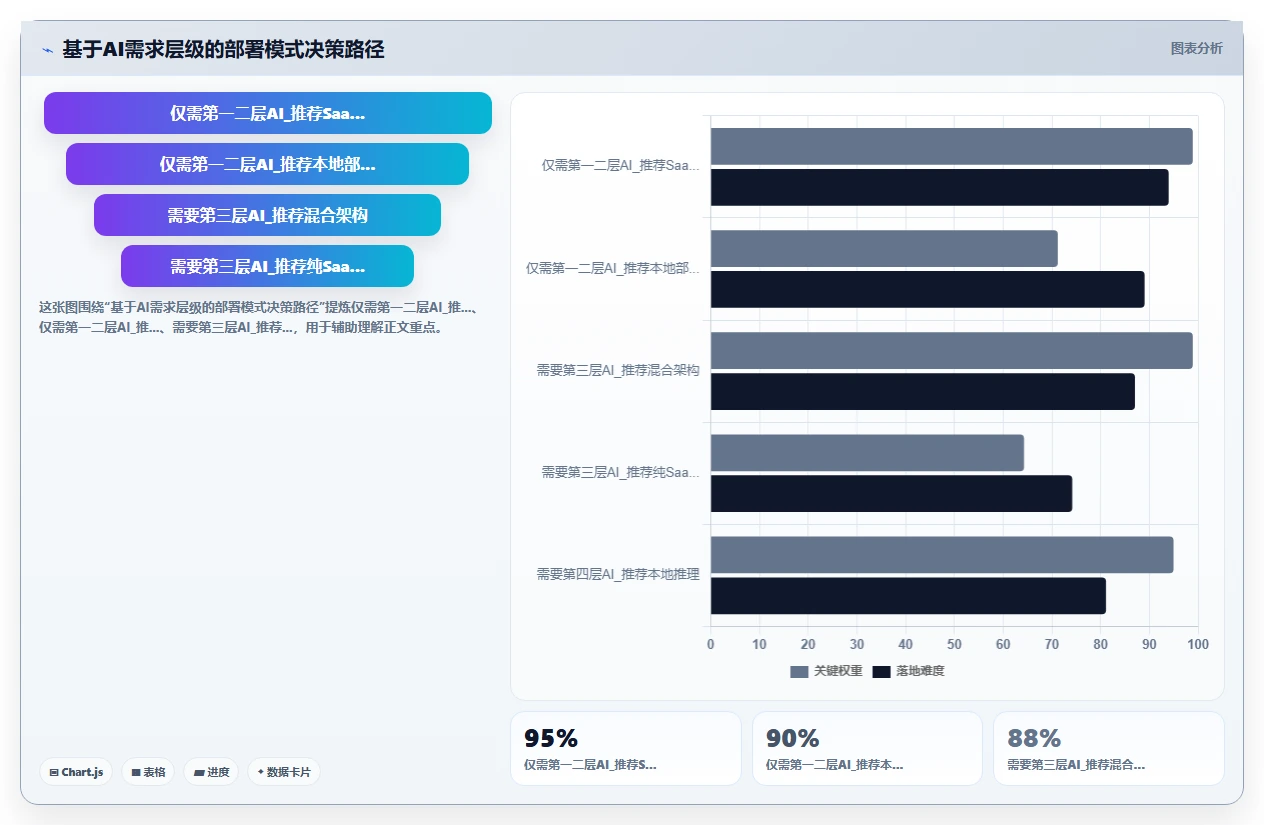Screen dimensions: 1264x825
Task: Click the 关键权重 bar for 需要第三层AI_推荐纯Saa...
Action: tap(867, 452)
